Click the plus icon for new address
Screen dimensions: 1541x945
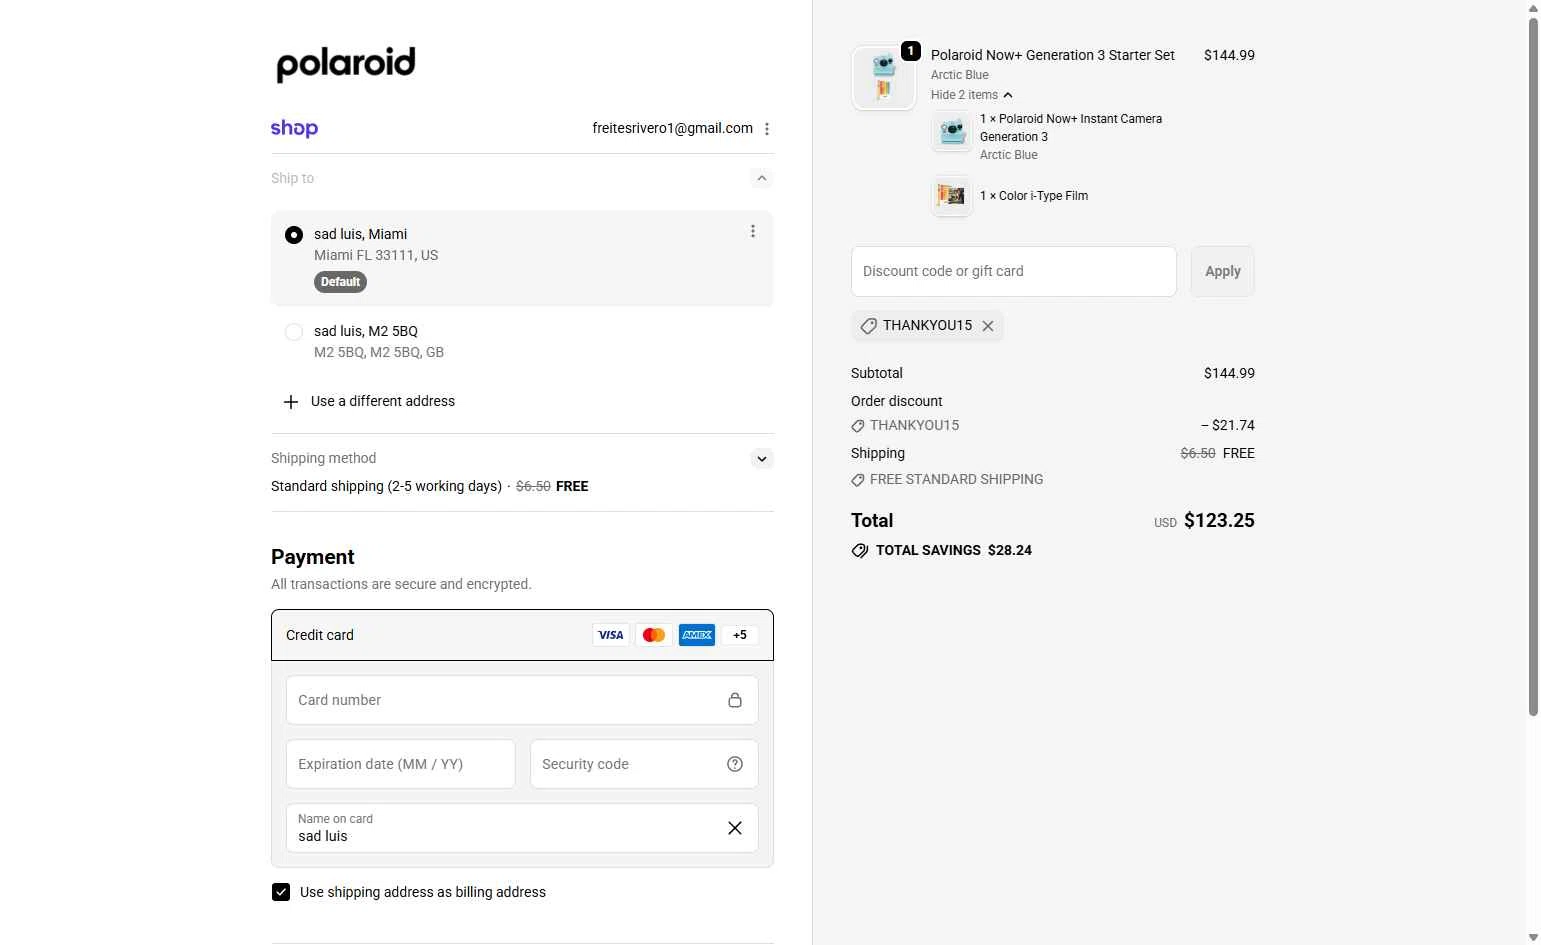pos(291,402)
